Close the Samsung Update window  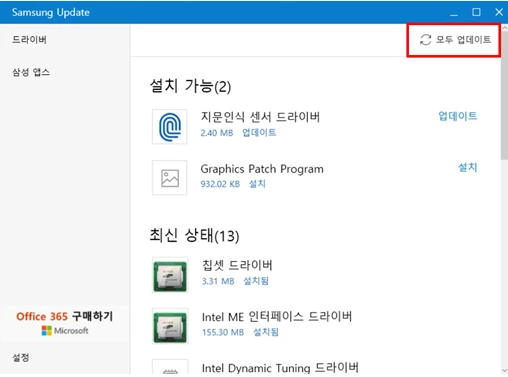coord(499,12)
